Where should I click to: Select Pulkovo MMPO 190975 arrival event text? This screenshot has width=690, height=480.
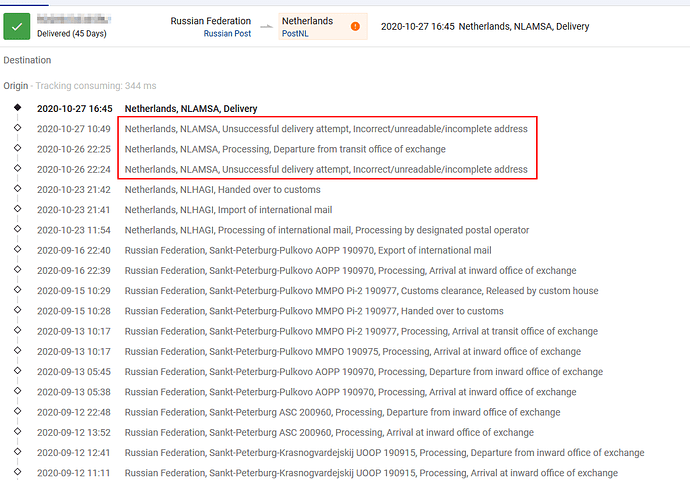[352, 352]
